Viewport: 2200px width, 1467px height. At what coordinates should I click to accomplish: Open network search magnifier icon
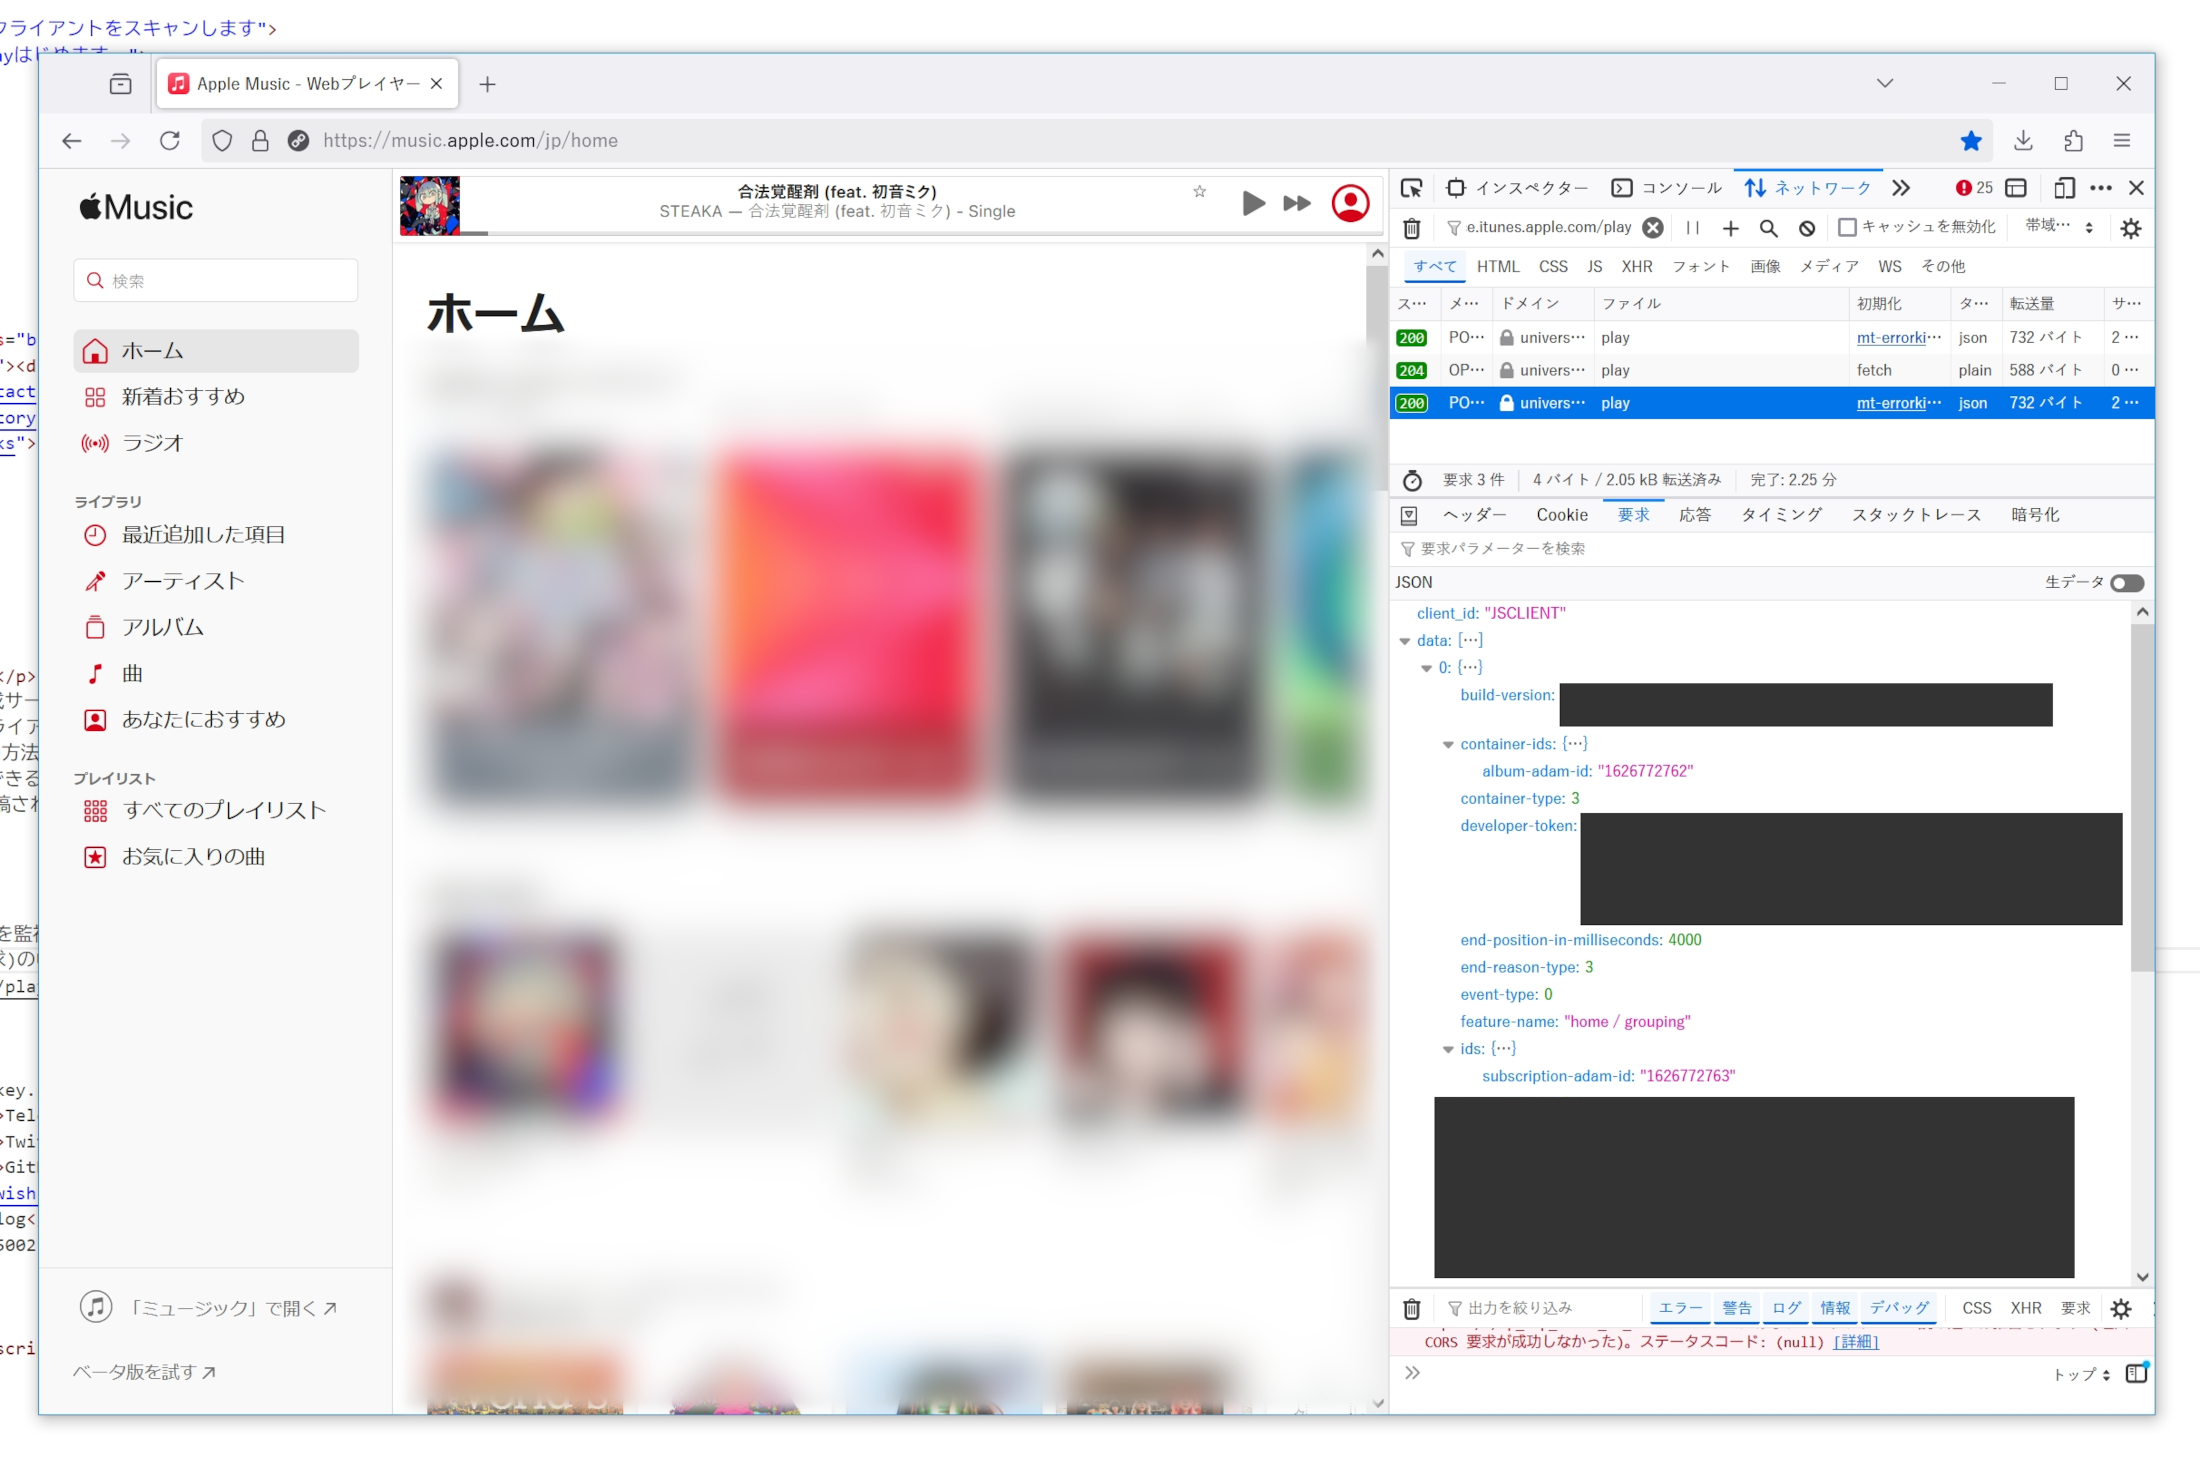[x=1768, y=229]
